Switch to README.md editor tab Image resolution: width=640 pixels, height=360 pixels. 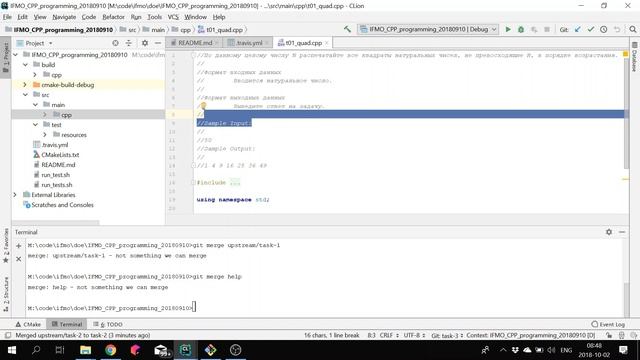point(195,43)
